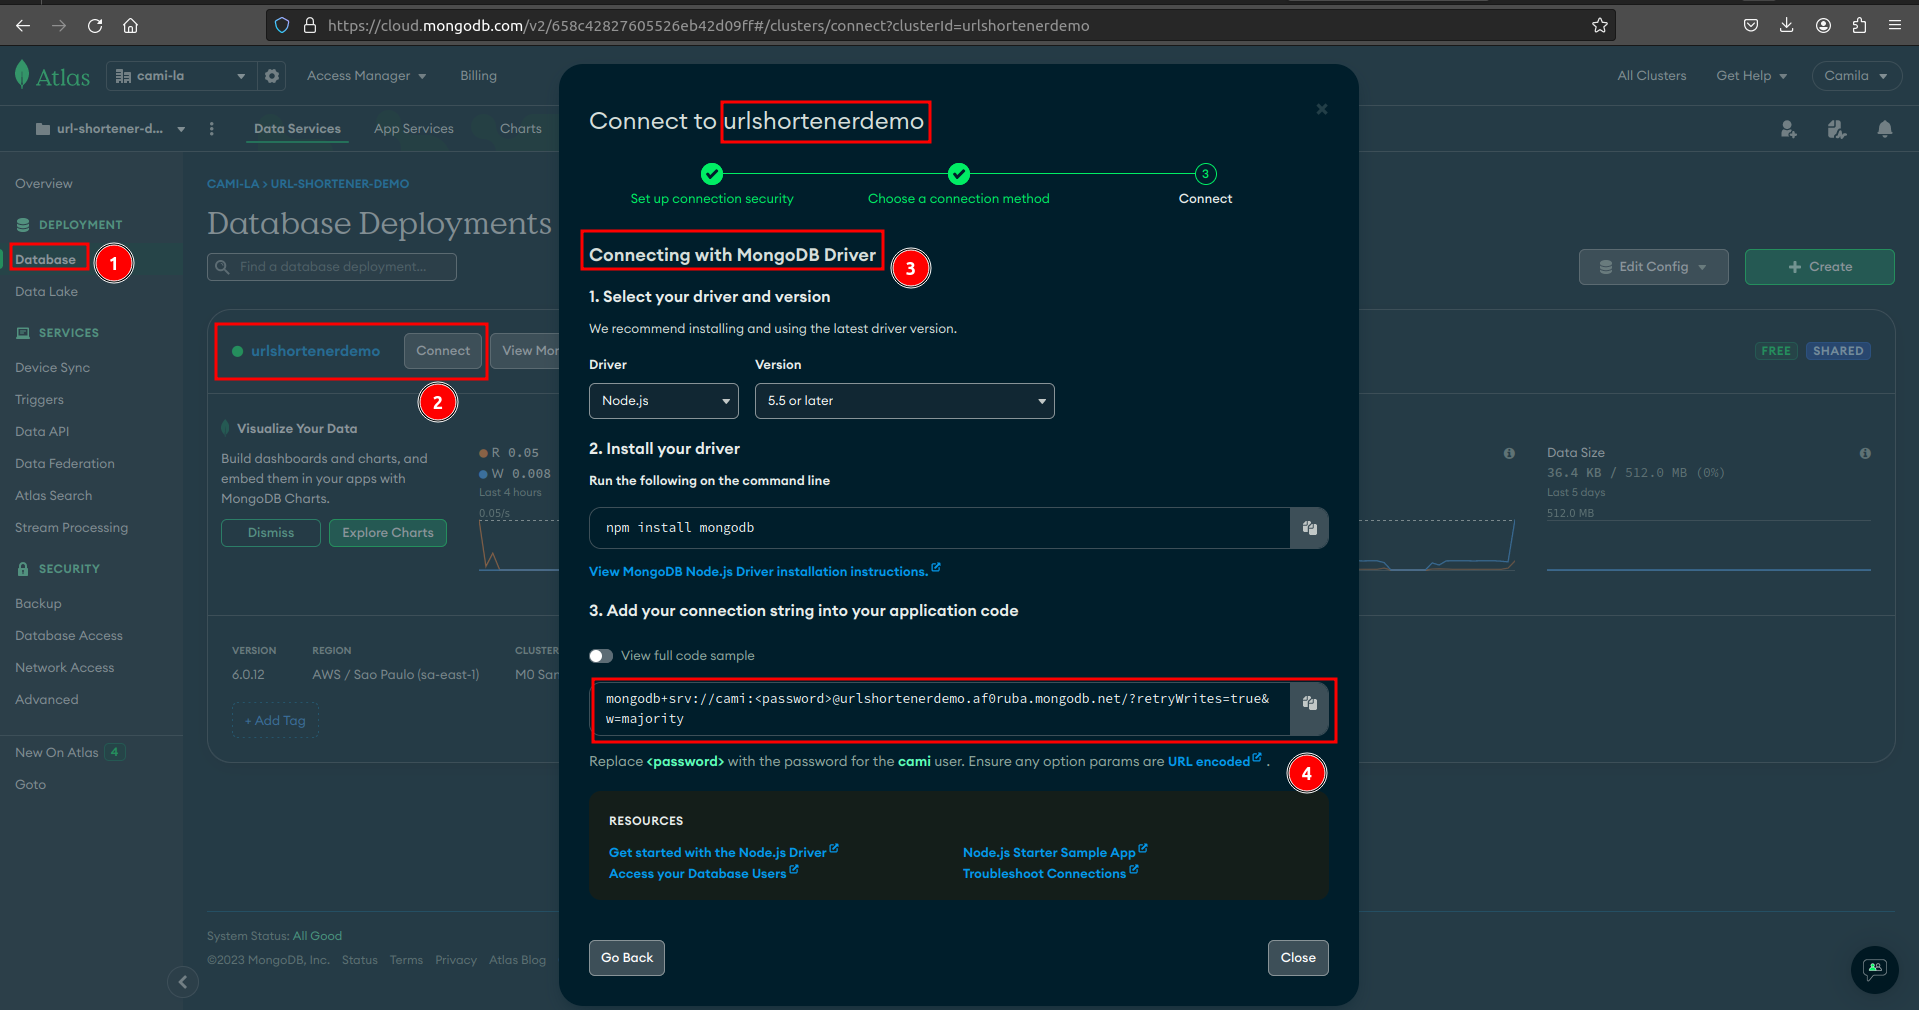Open browser downloads icon
The width and height of the screenshot is (1919, 1010).
[x=1787, y=25]
